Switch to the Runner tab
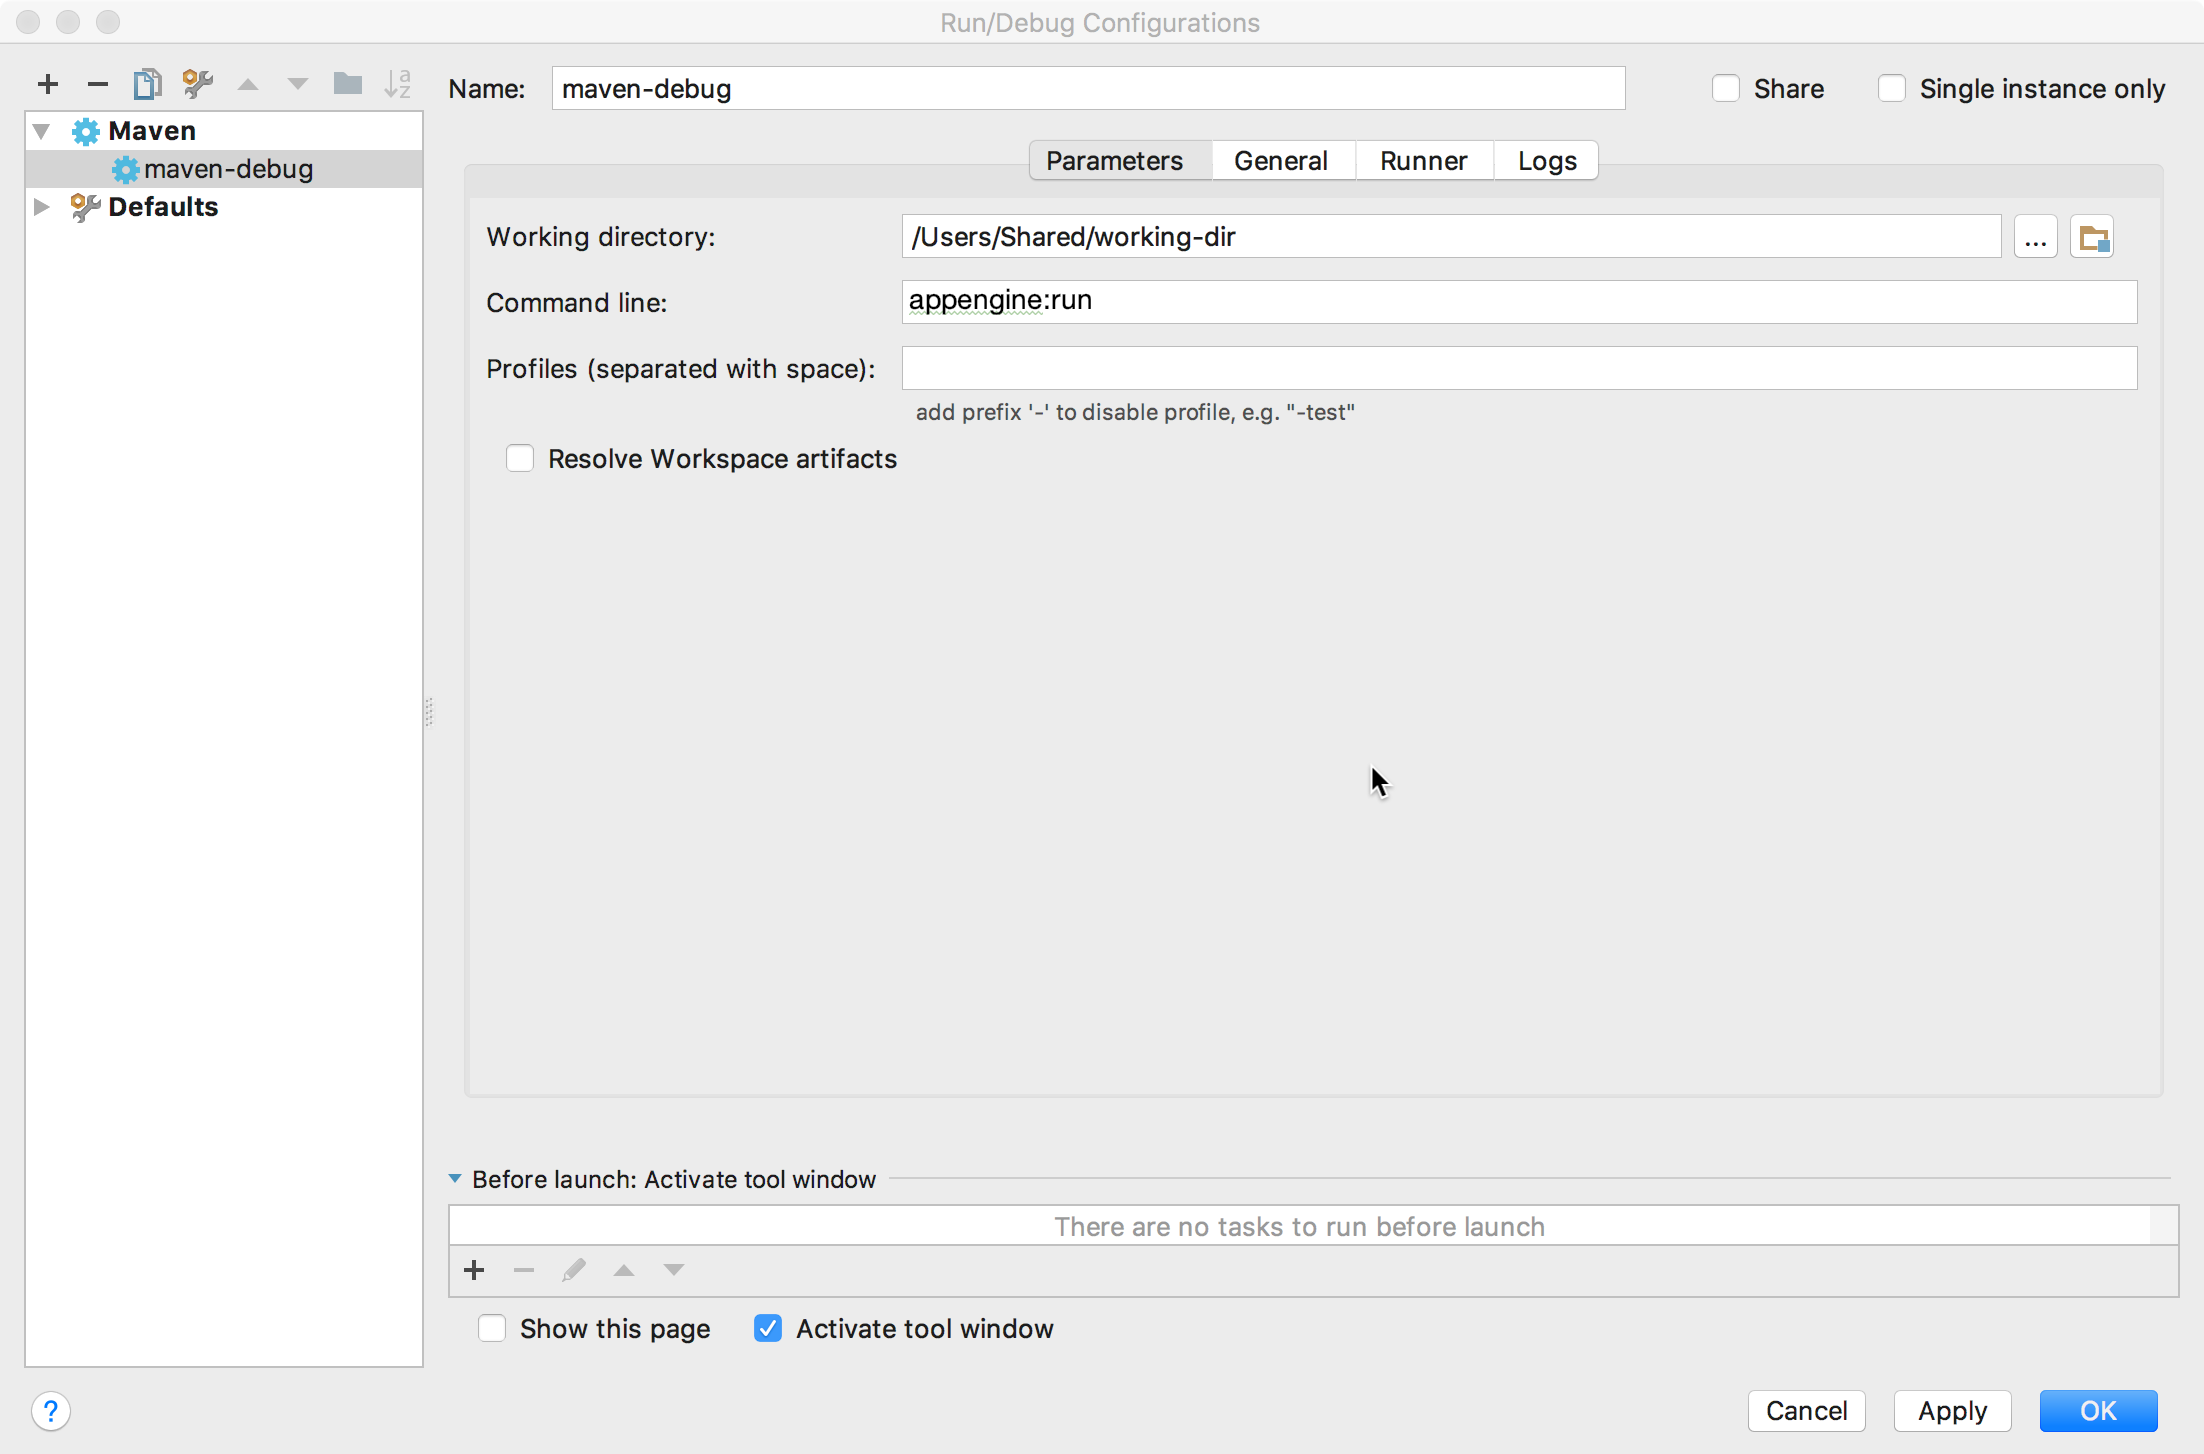The image size is (2204, 1454). [x=1422, y=161]
